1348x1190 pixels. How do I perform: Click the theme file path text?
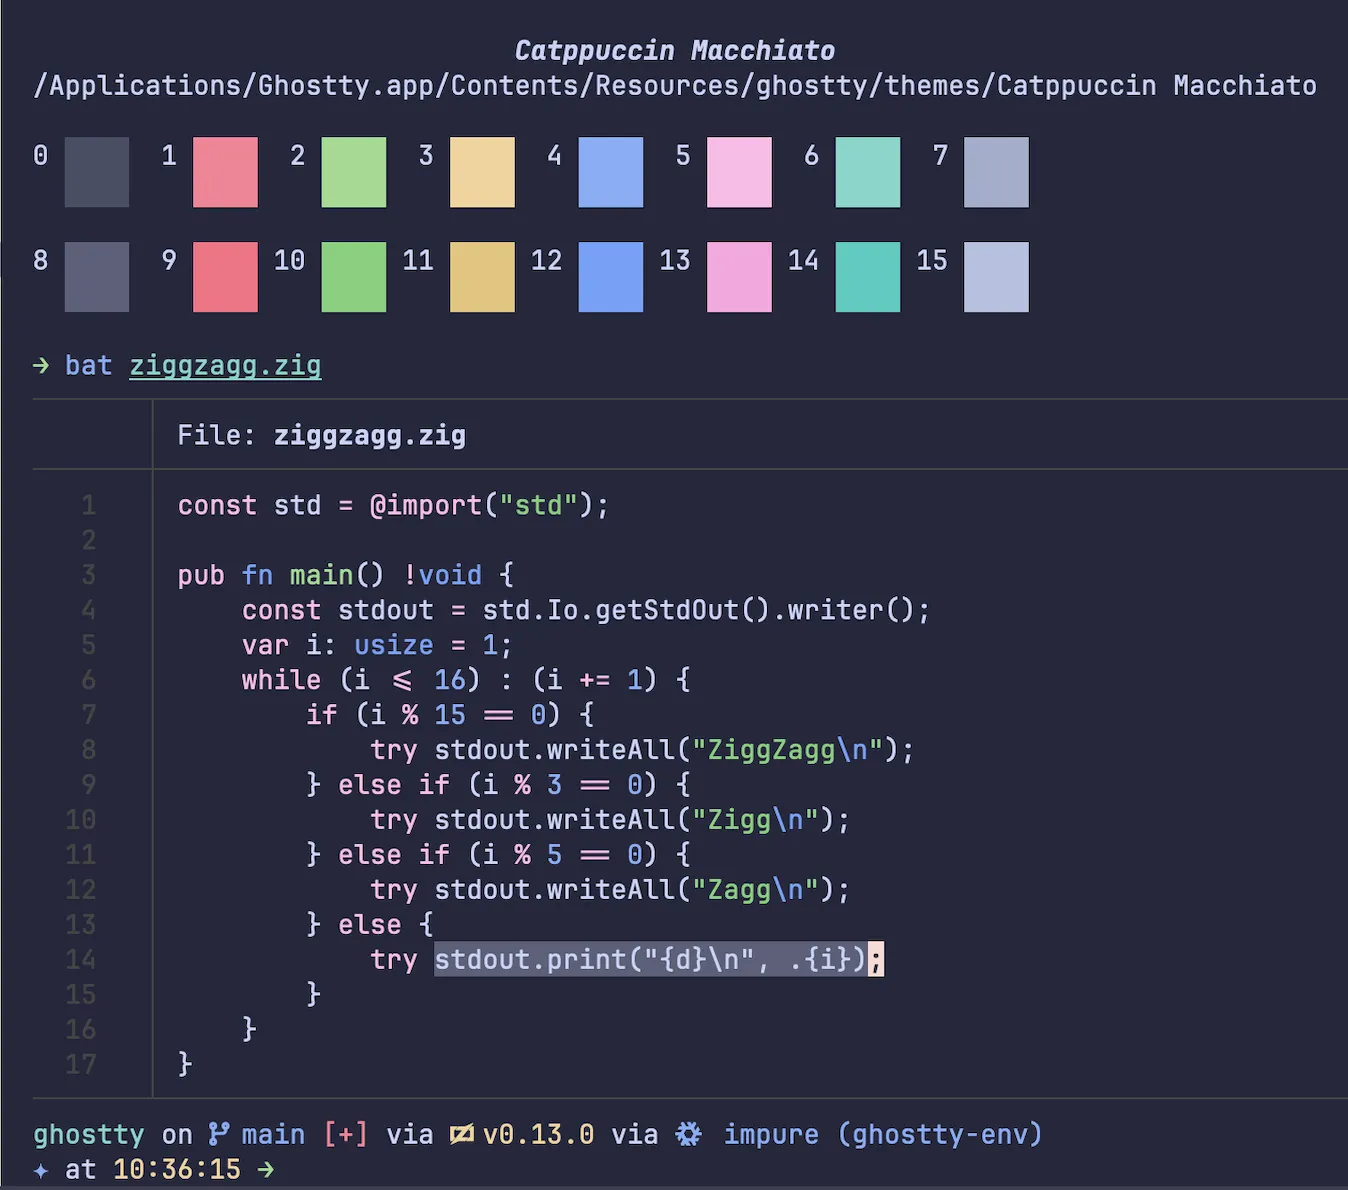[675, 86]
